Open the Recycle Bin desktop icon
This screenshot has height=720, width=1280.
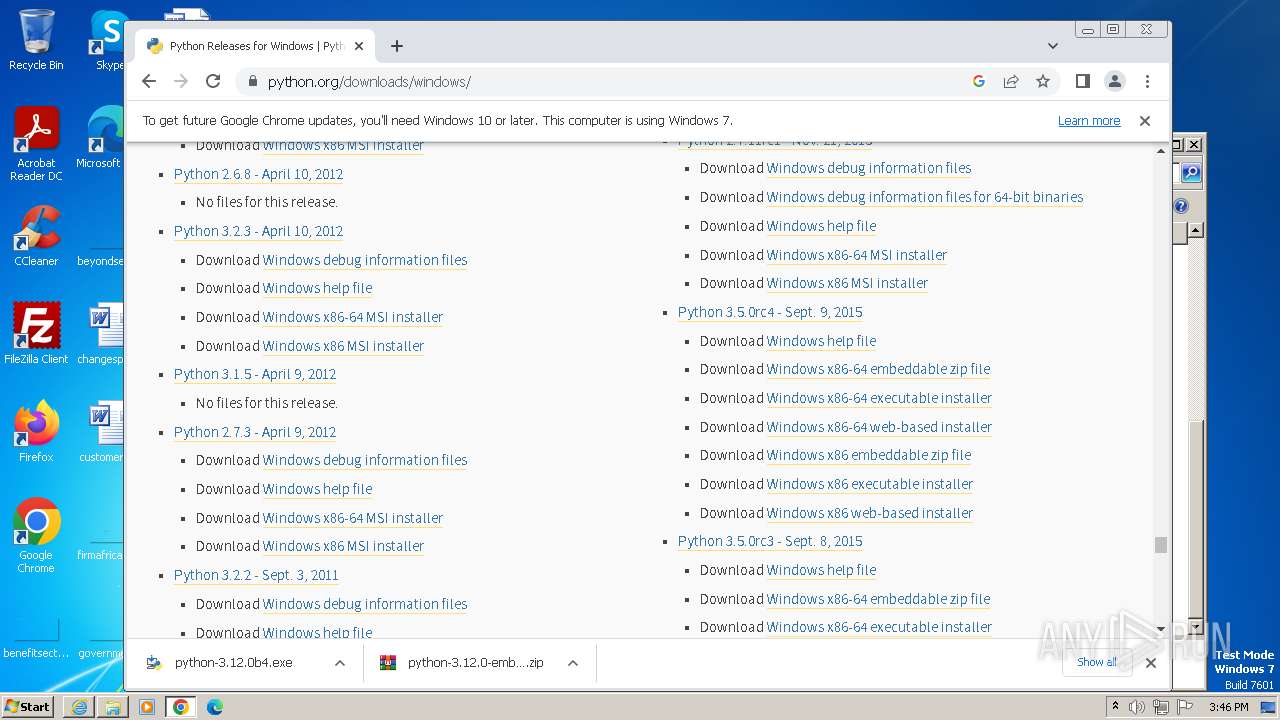tap(36, 40)
